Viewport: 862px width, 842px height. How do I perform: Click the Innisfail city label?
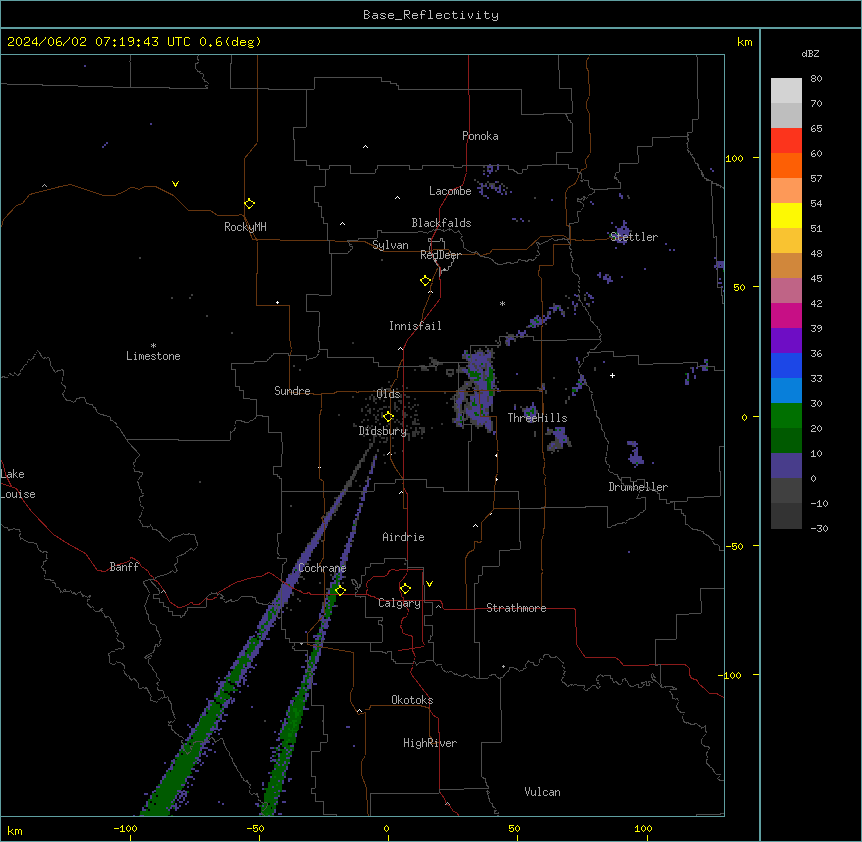pyautogui.click(x=415, y=326)
